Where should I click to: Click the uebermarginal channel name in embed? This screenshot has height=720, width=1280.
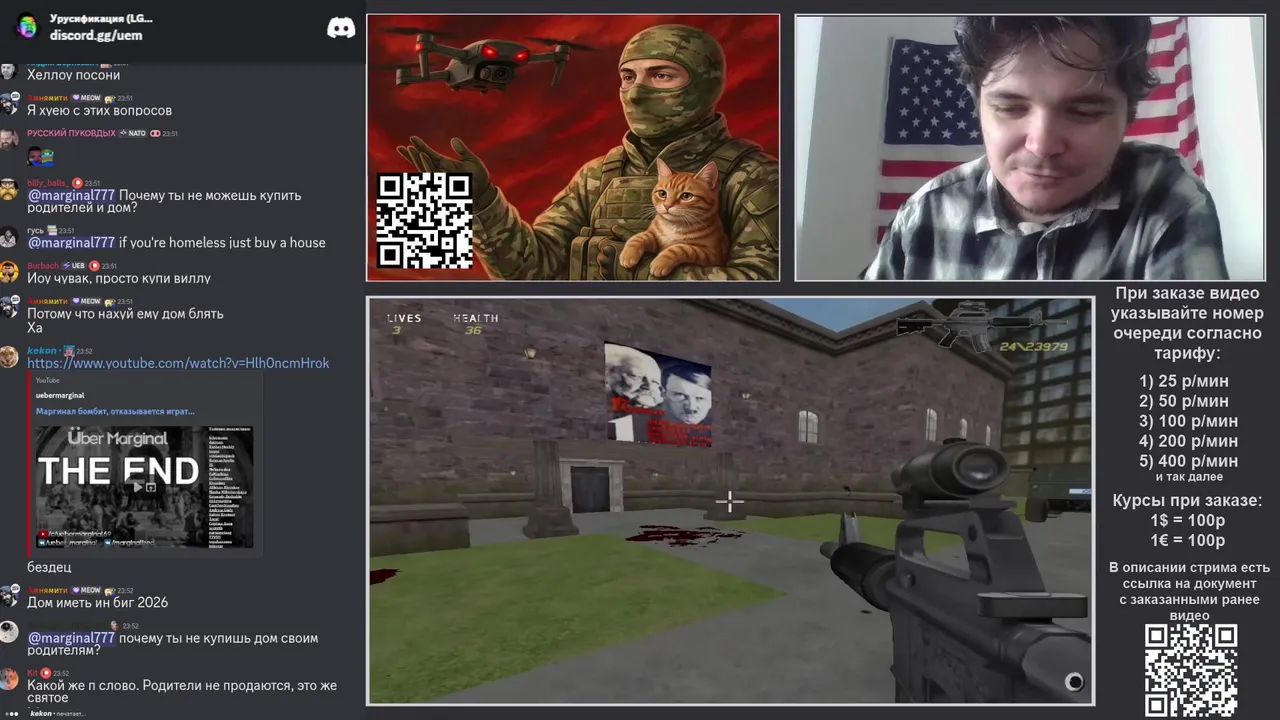(x=60, y=395)
